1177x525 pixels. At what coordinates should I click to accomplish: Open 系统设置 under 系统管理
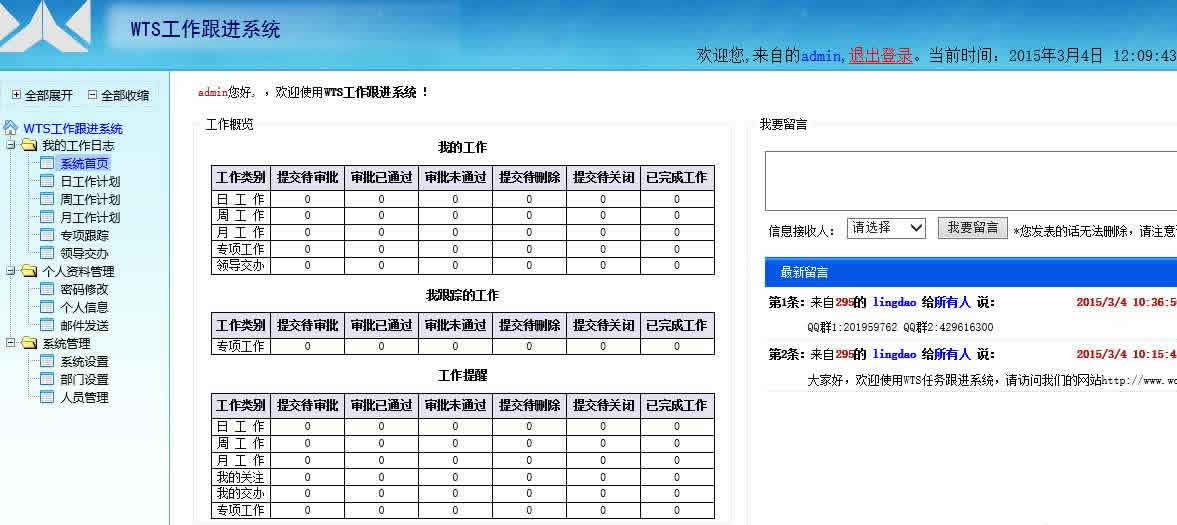(85, 361)
